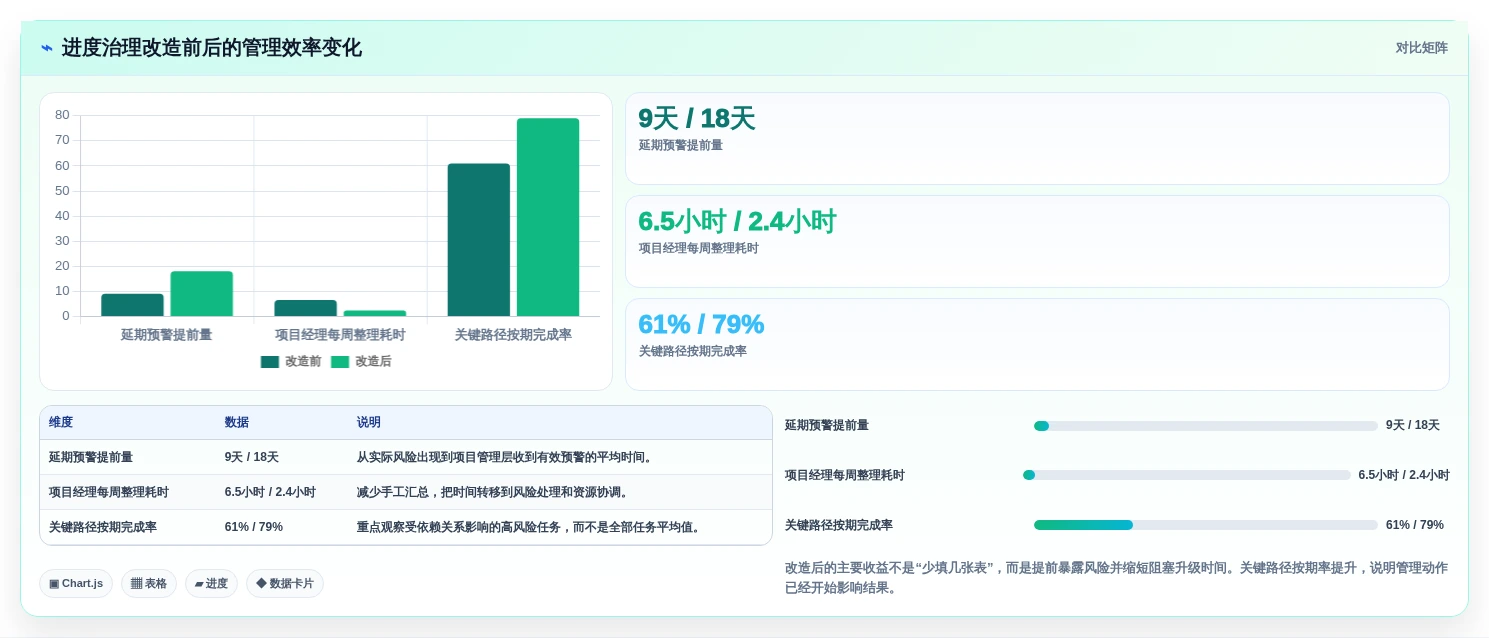1489x638 pixels.
Task: Click the lightning icon beside the dashboard title
Action: pos(47,48)
